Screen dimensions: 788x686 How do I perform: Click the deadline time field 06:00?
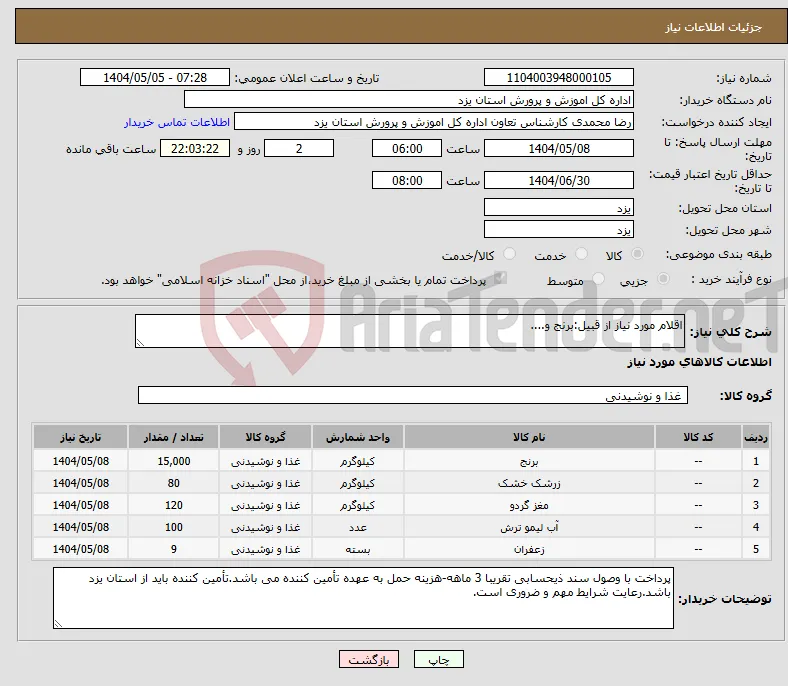407,148
